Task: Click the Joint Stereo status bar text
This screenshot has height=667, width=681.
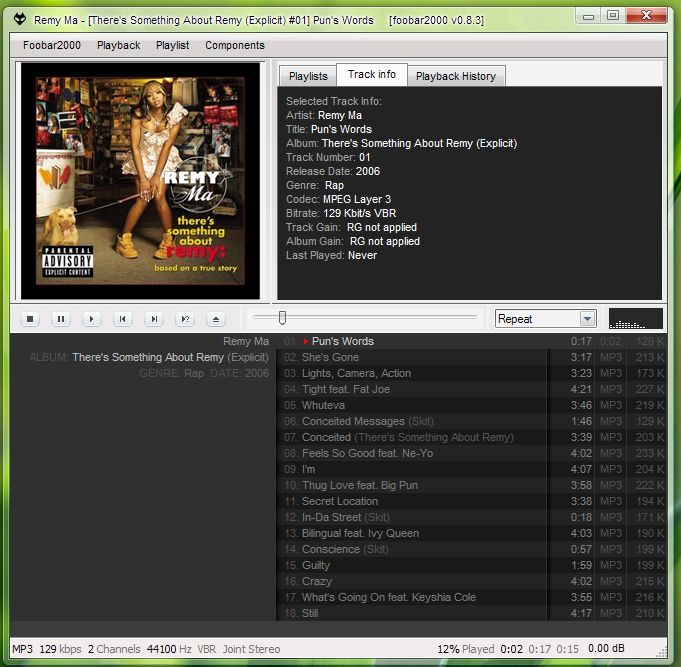Action: click(x=251, y=649)
